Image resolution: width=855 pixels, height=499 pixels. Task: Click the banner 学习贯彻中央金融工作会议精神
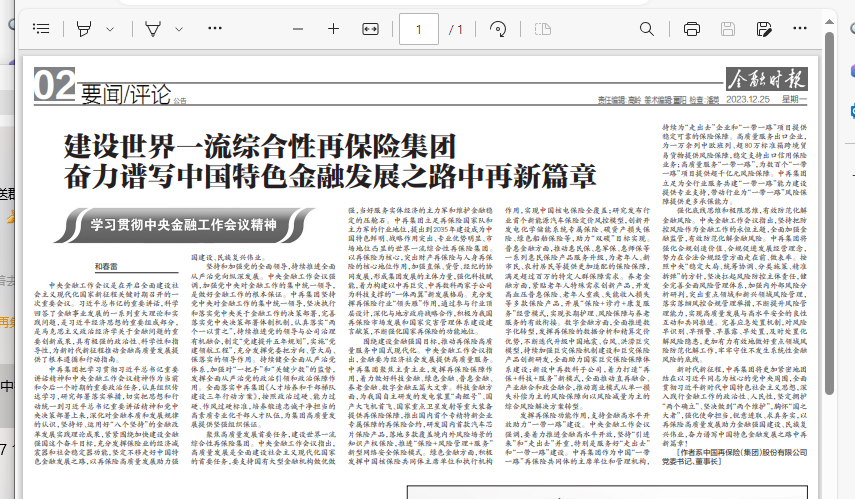click(183, 225)
